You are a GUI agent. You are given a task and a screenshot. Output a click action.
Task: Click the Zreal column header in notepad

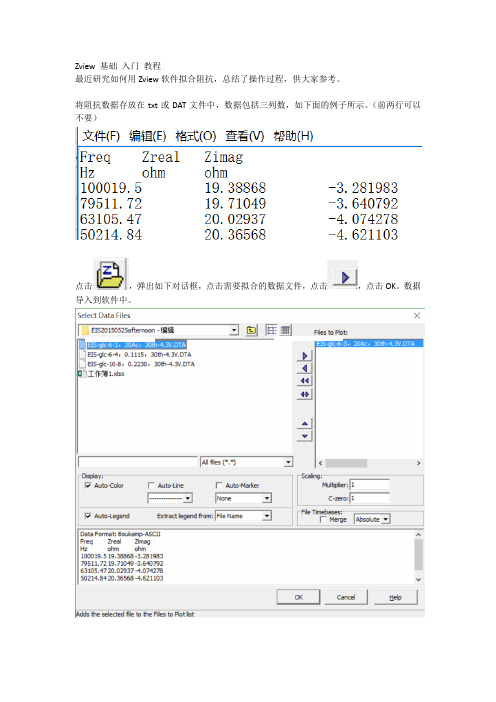(x=161, y=157)
